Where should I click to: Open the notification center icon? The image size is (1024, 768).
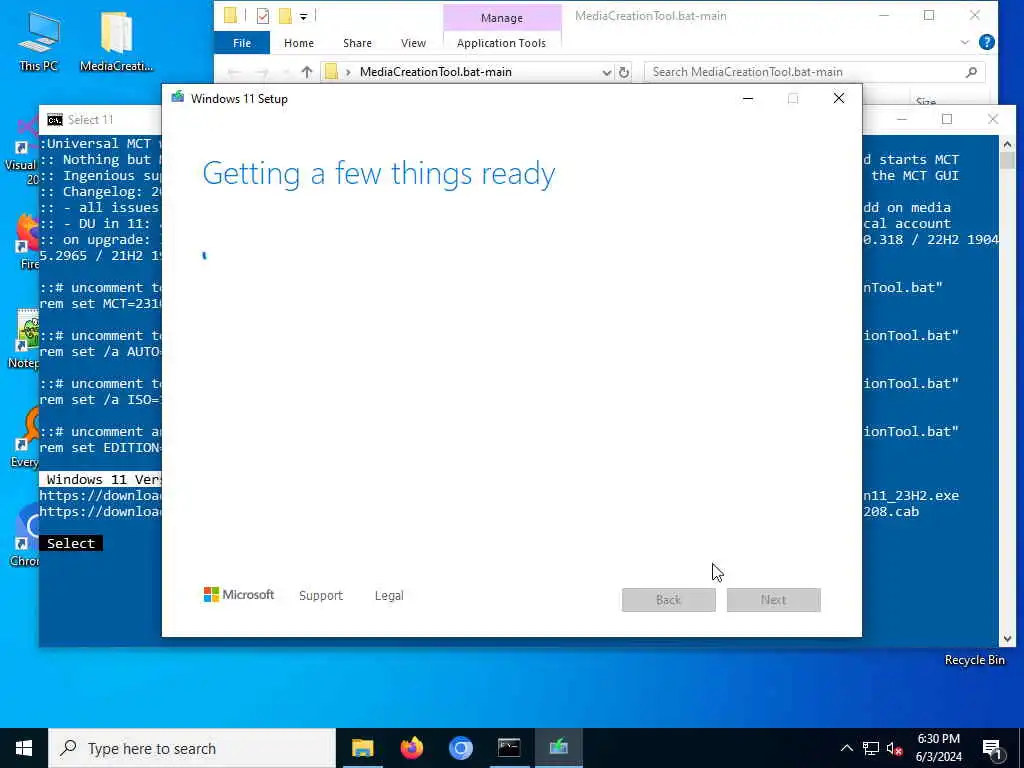(x=992, y=748)
